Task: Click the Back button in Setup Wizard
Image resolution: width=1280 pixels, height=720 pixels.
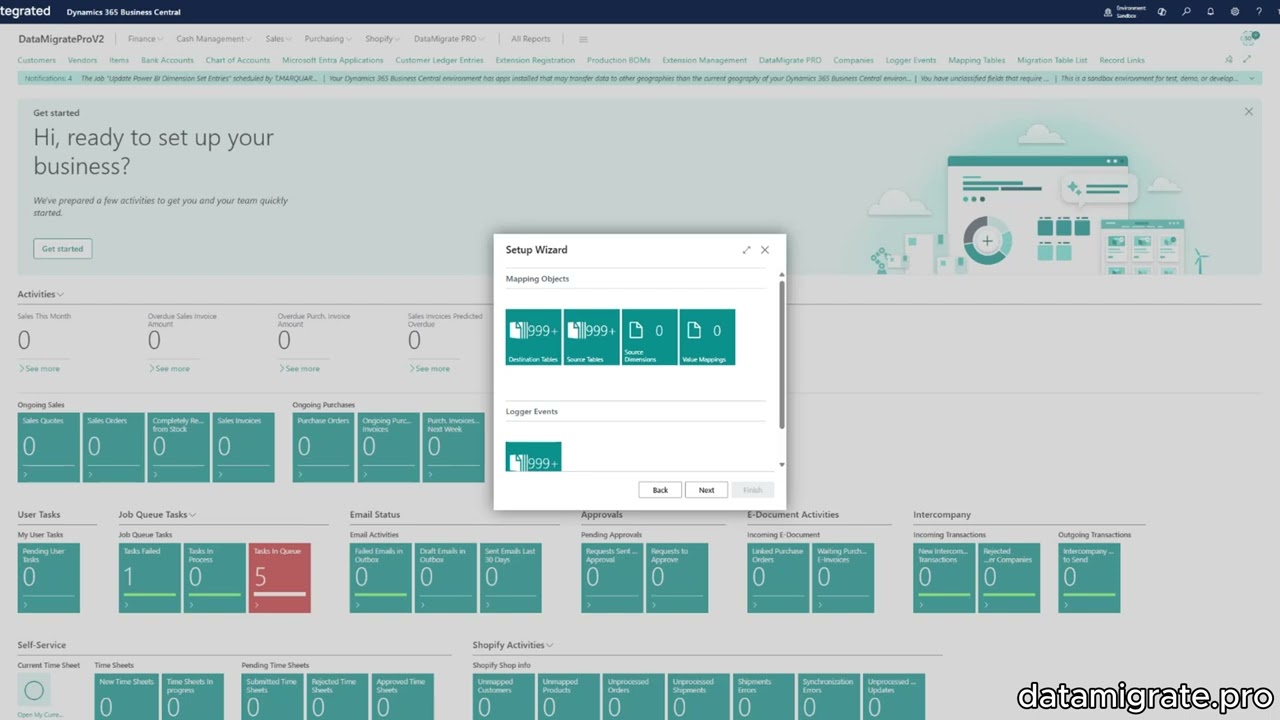Action: click(660, 490)
